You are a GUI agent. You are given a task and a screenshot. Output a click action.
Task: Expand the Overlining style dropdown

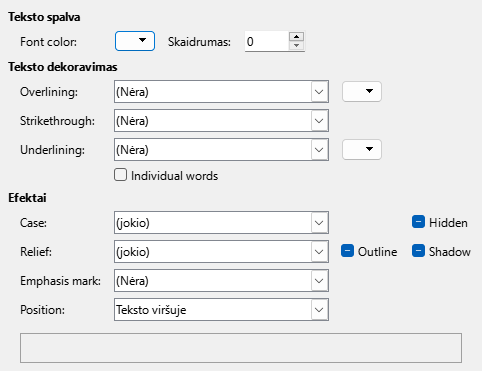tap(221, 91)
